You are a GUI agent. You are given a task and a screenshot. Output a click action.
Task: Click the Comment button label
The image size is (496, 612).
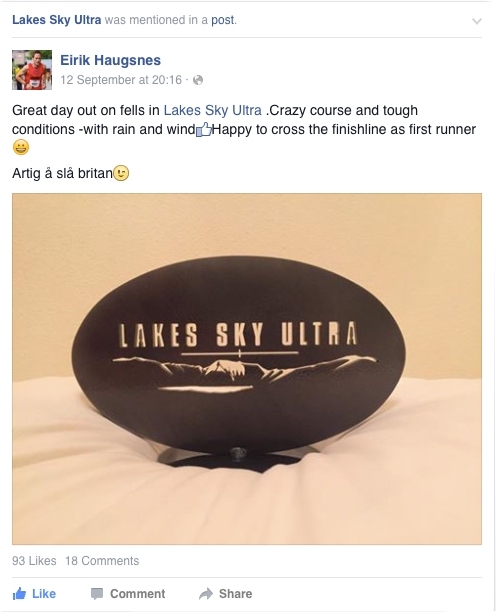137,594
